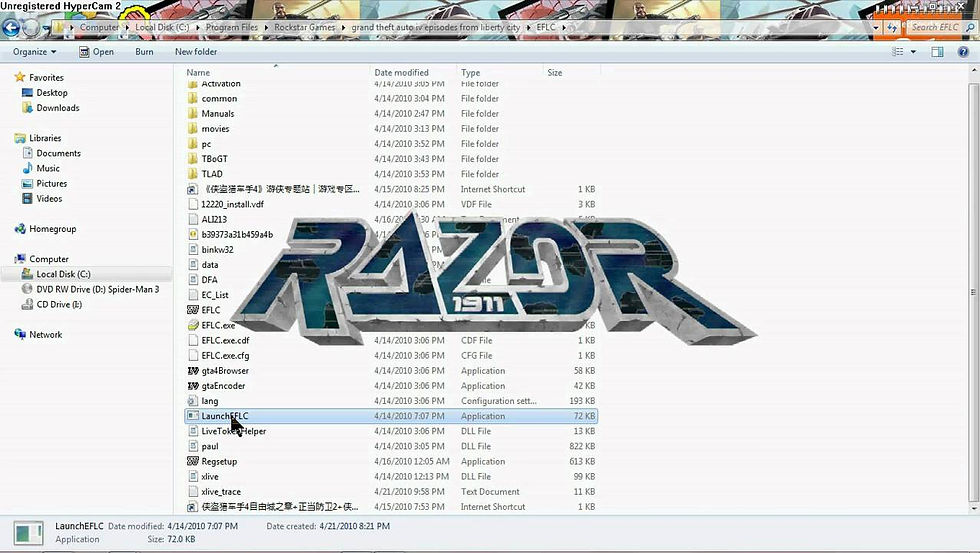Select the TLAD folder icon
This screenshot has width=980, height=553.
[x=192, y=174]
